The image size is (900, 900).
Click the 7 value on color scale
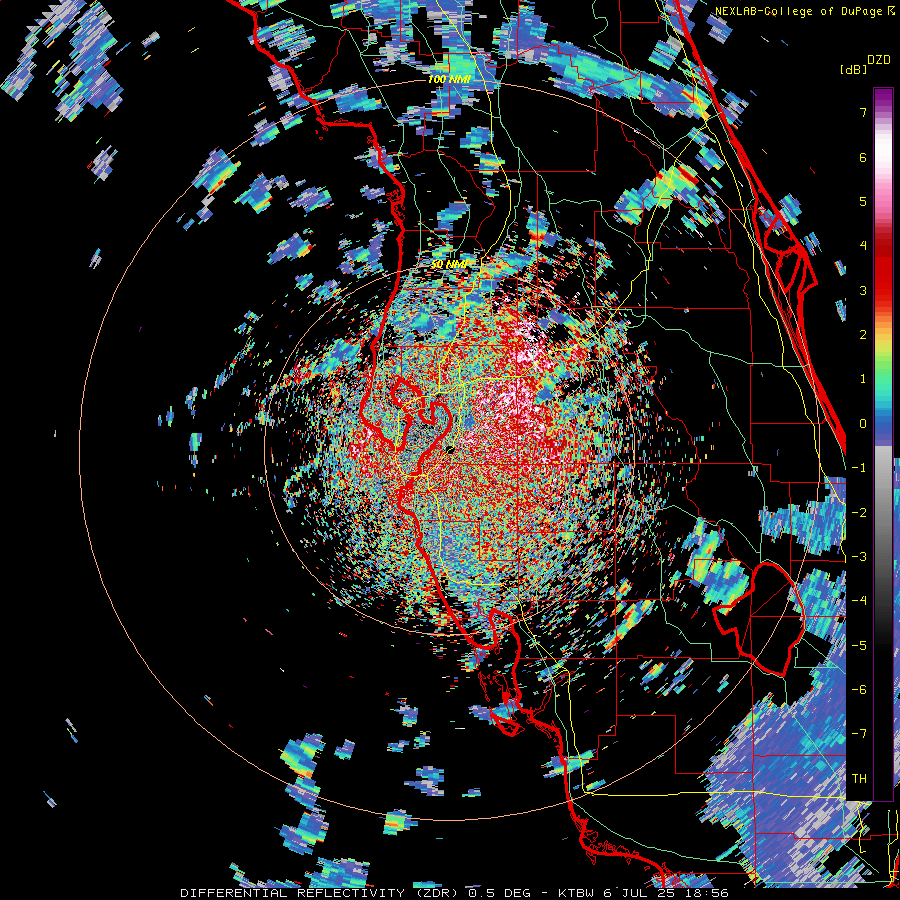[x=863, y=112]
